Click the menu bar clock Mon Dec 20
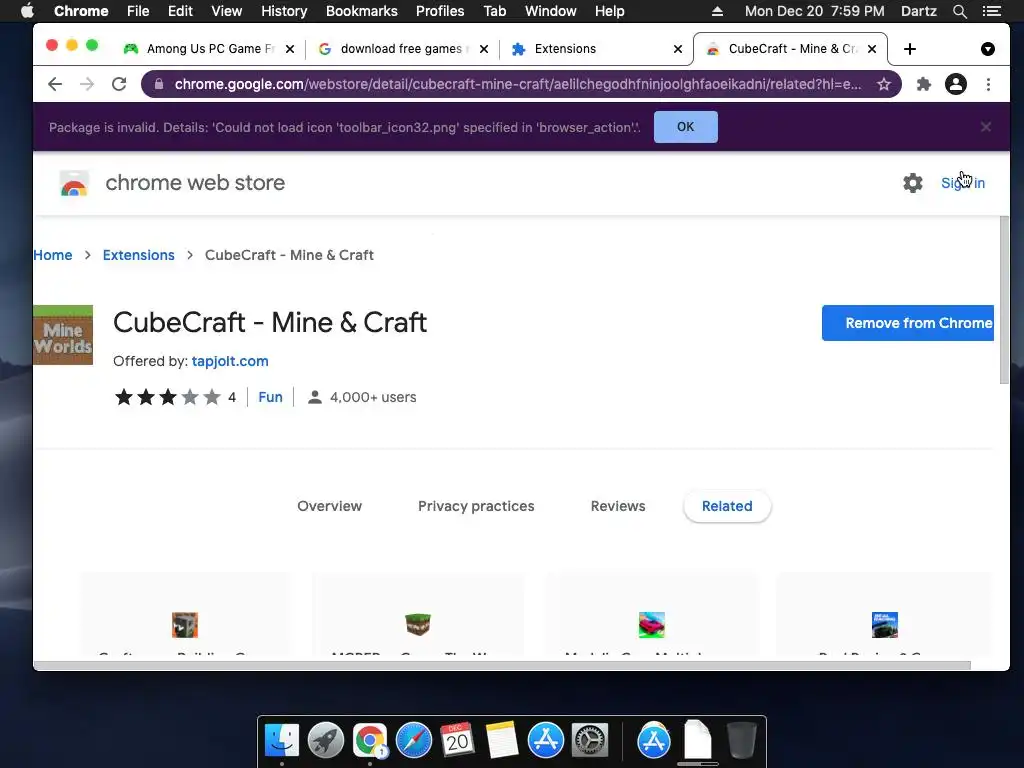This screenshot has height=768, width=1024. pos(814,11)
